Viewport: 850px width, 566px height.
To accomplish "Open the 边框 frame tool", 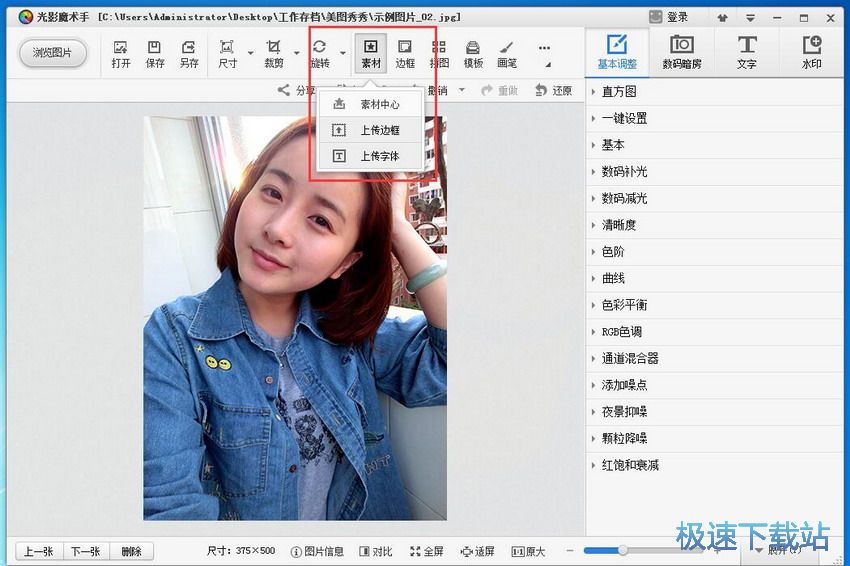I will [405, 54].
